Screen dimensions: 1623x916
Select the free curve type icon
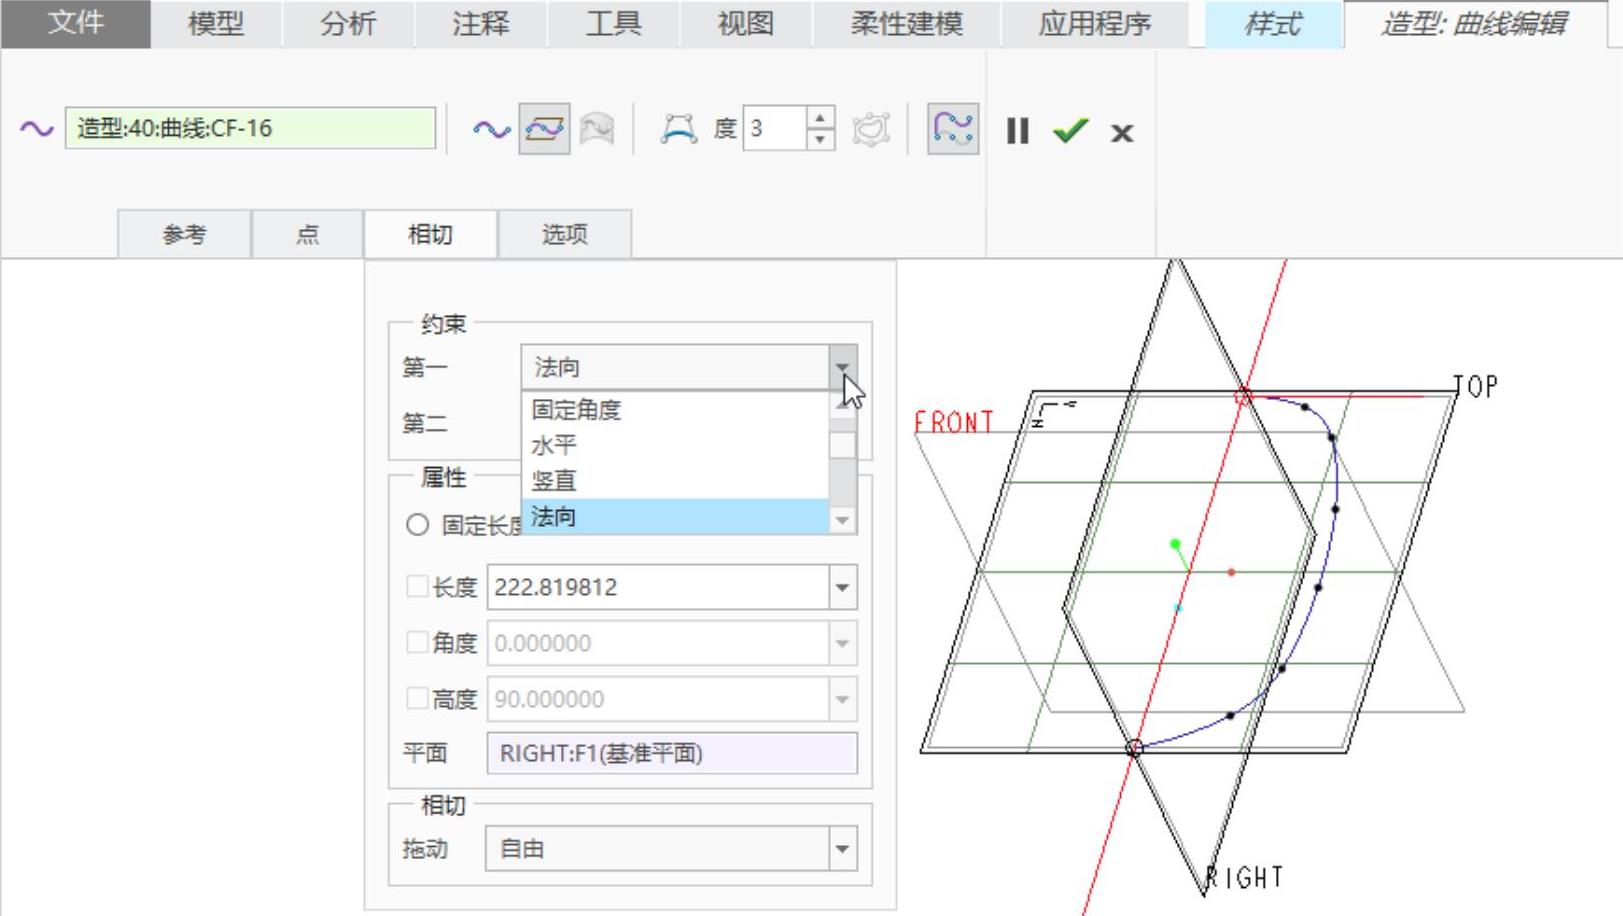[491, 129]
